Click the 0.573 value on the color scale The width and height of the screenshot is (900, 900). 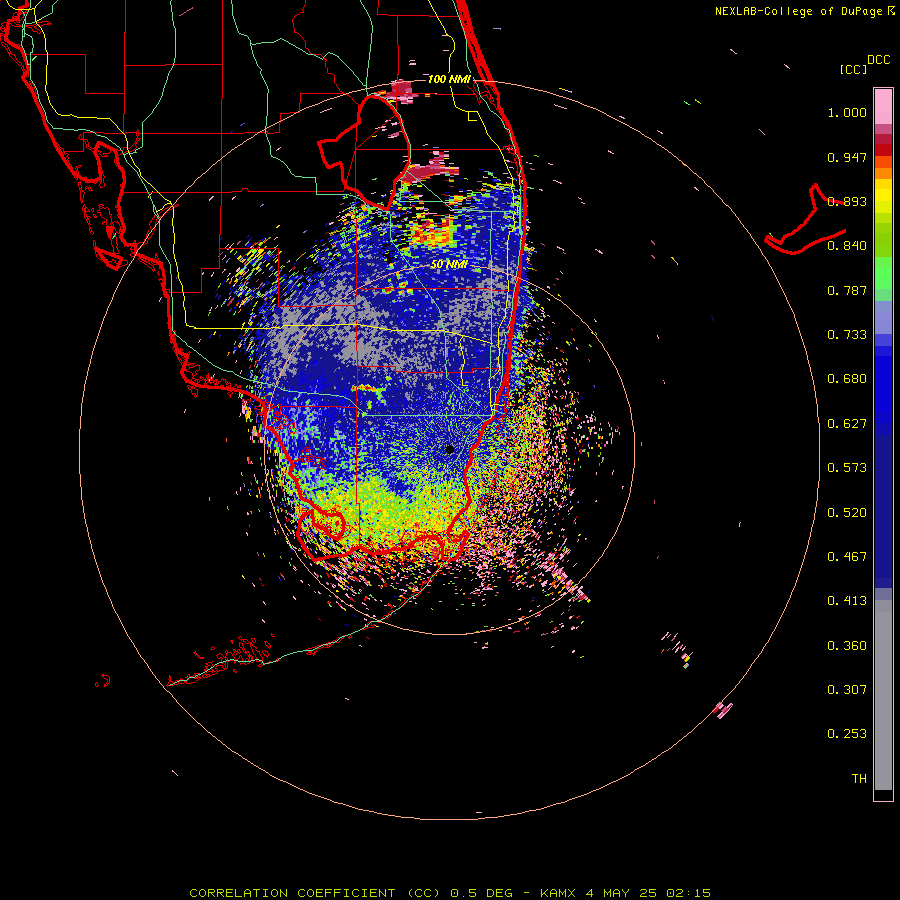click(847, 468)
